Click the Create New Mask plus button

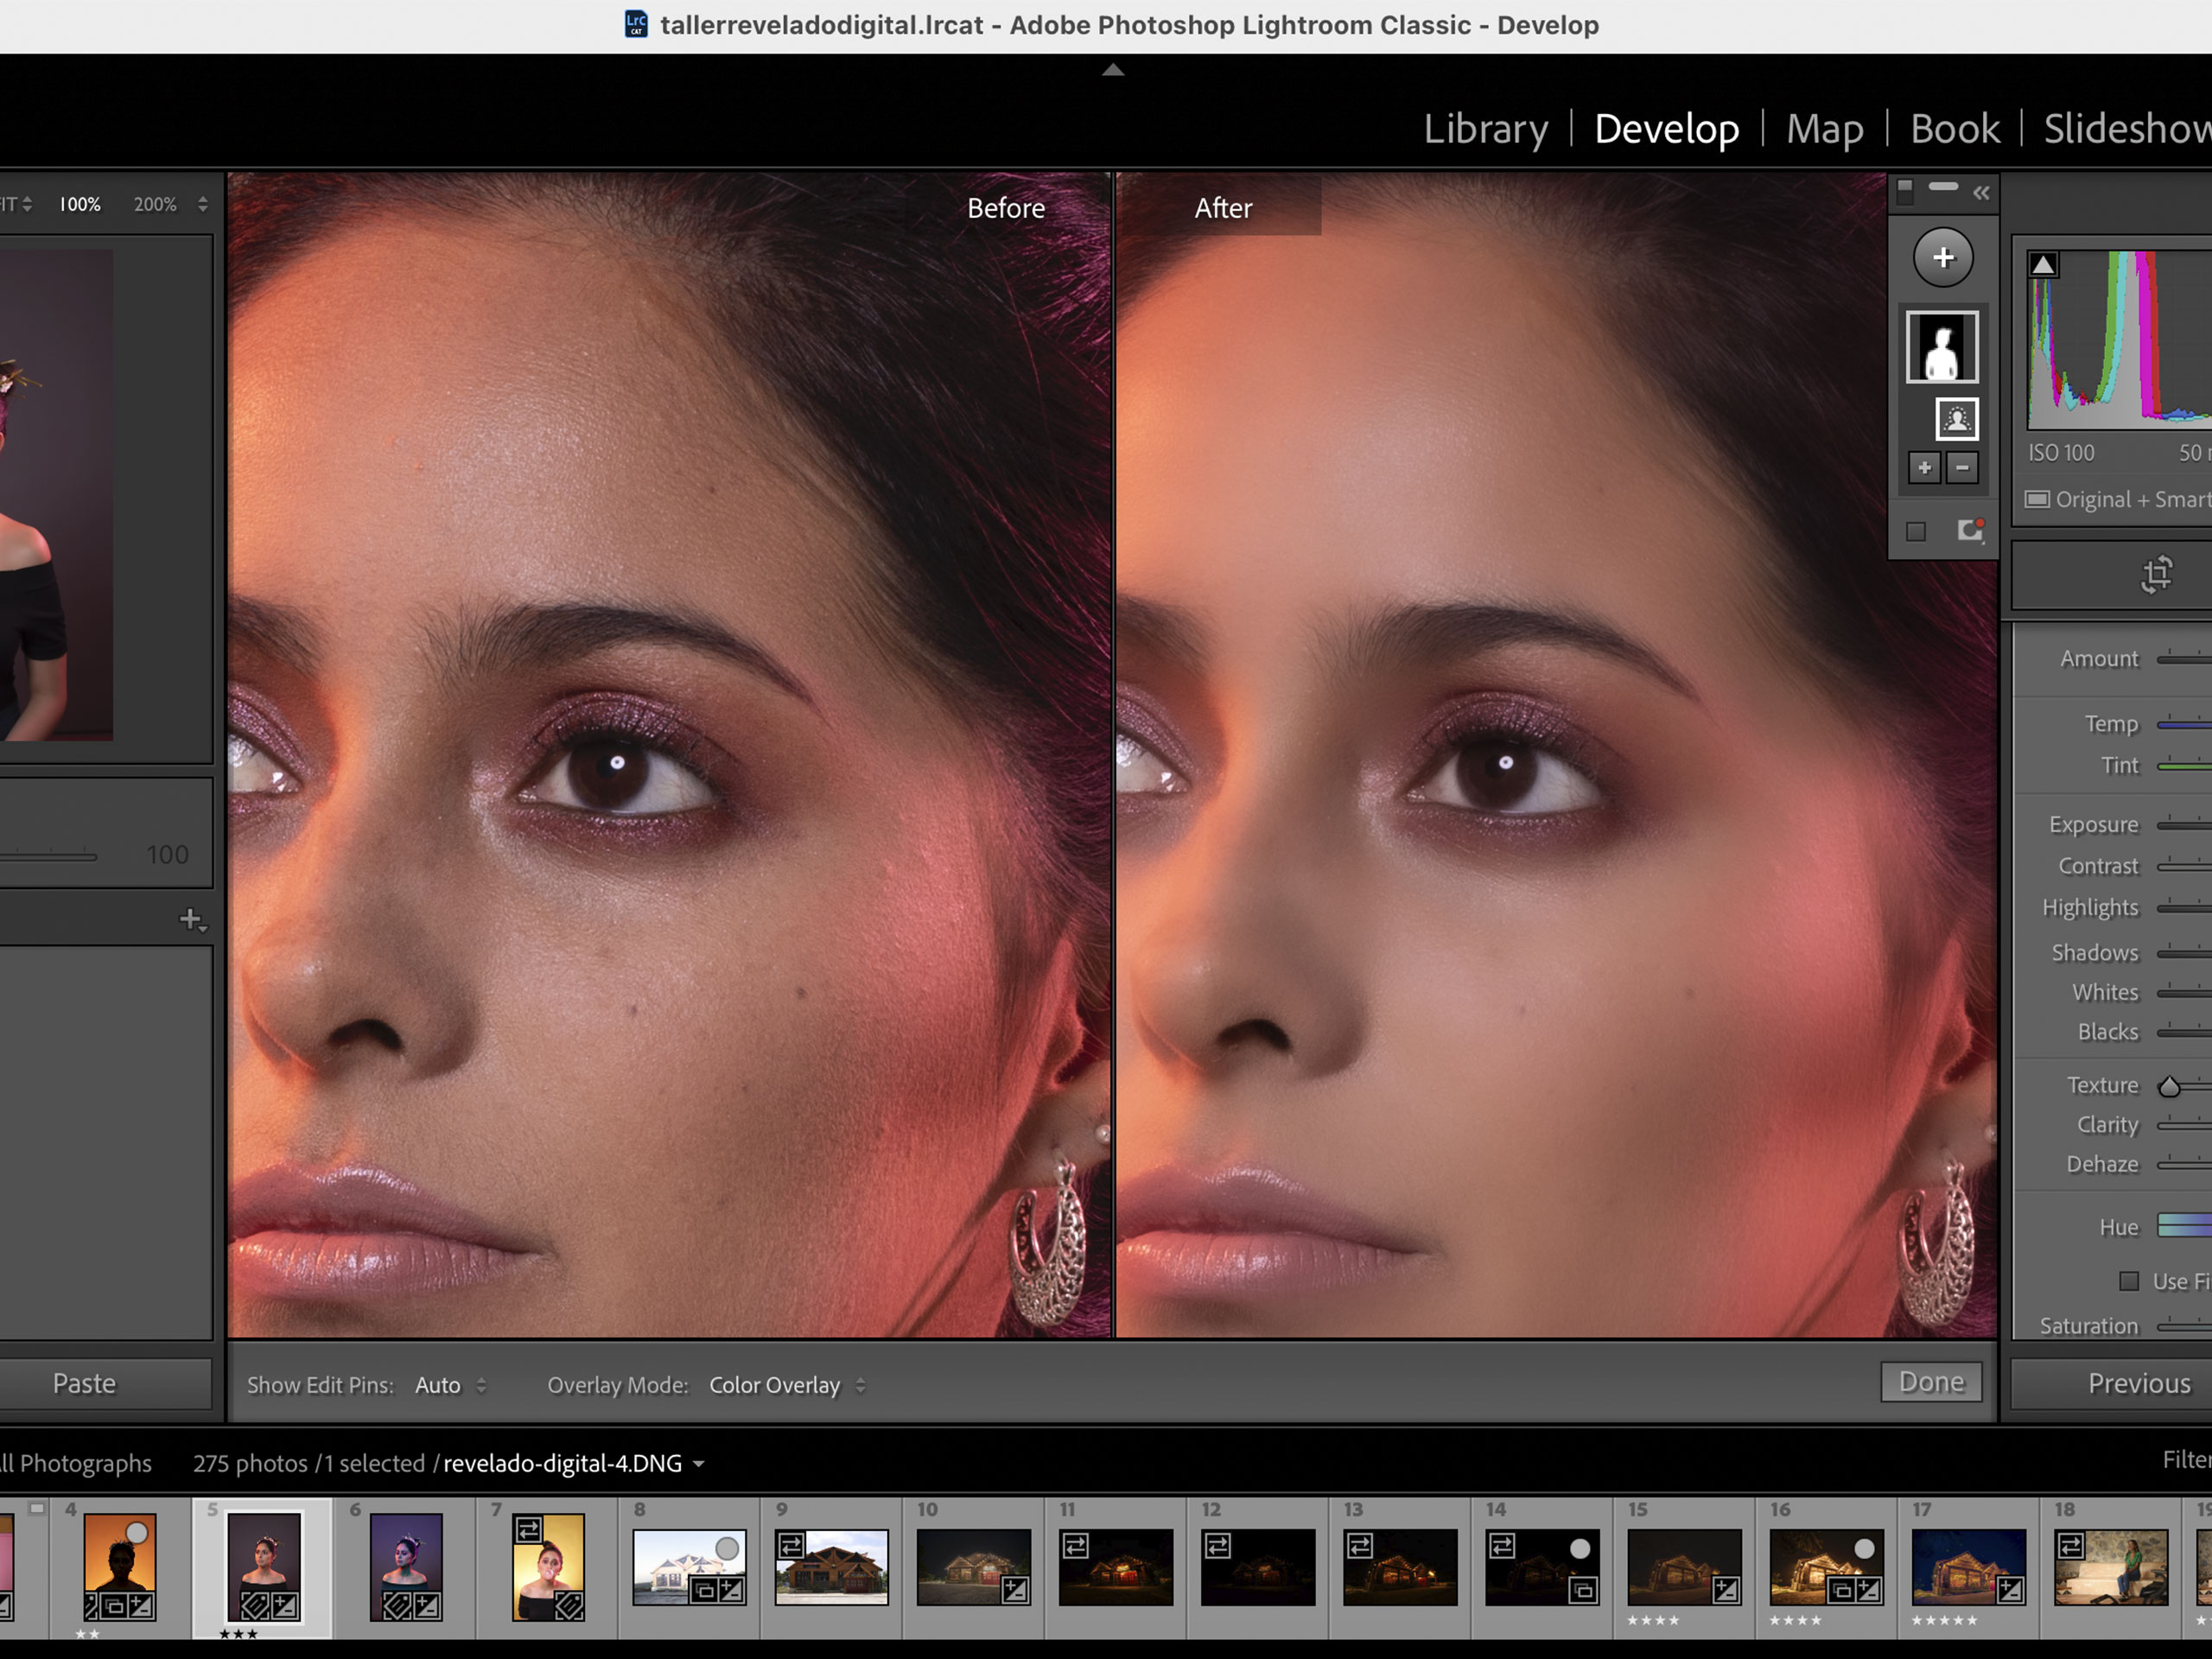(x=1943, y=258)
